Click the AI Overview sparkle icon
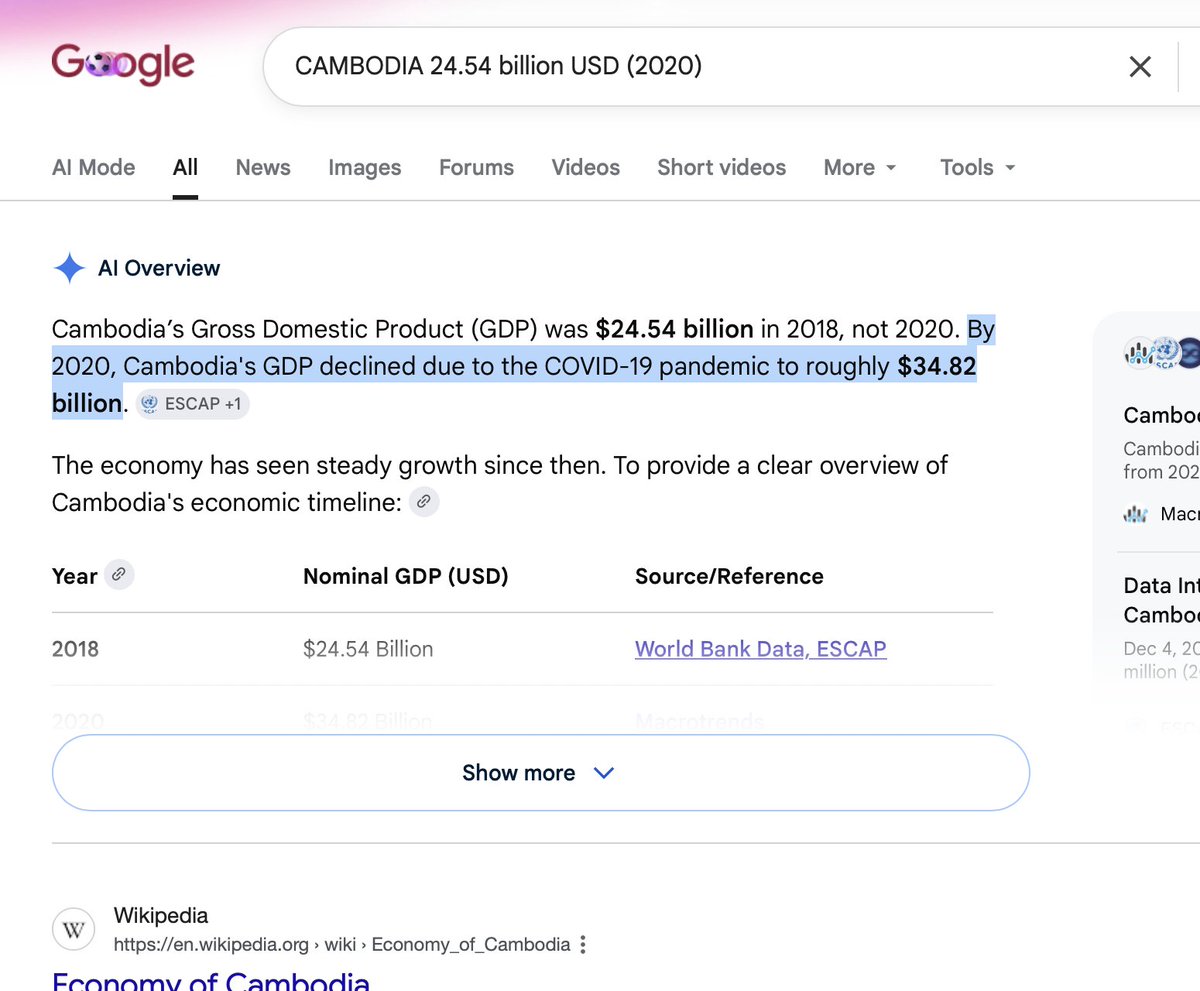The height and width of the screenshot is (991, 1200). point(69,268)
